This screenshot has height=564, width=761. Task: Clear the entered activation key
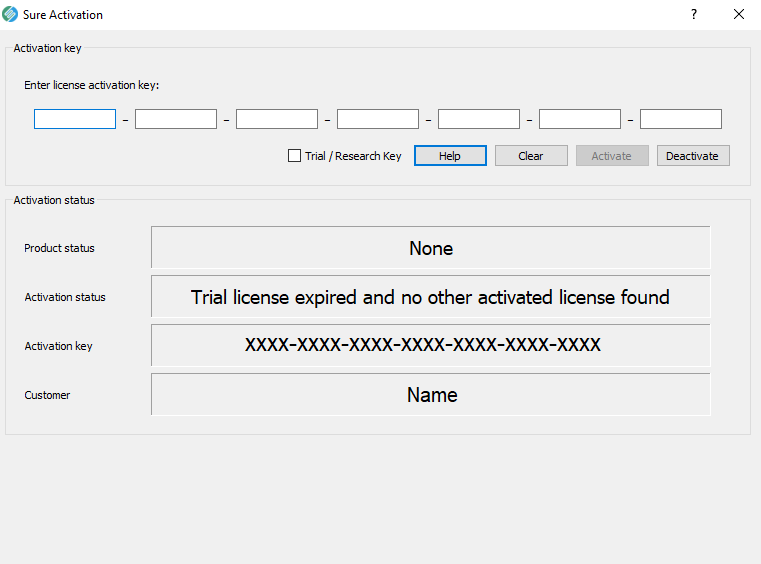tap(531, 156)
